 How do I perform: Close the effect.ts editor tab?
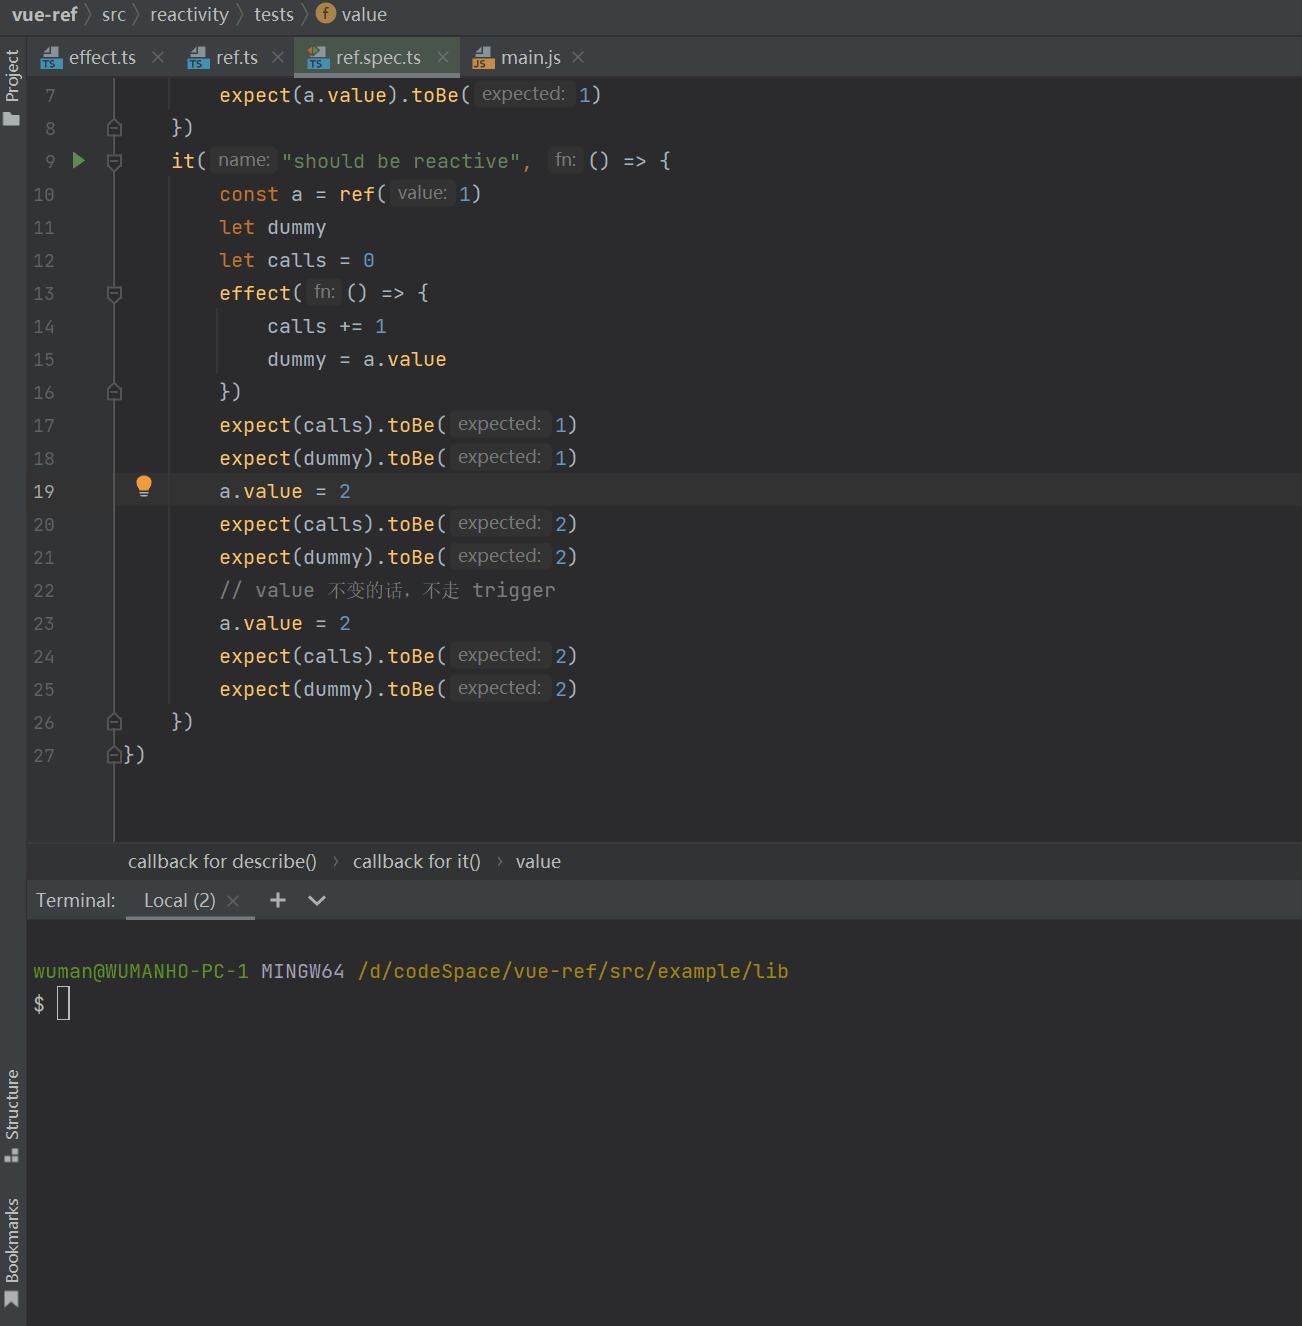point(158,58)
